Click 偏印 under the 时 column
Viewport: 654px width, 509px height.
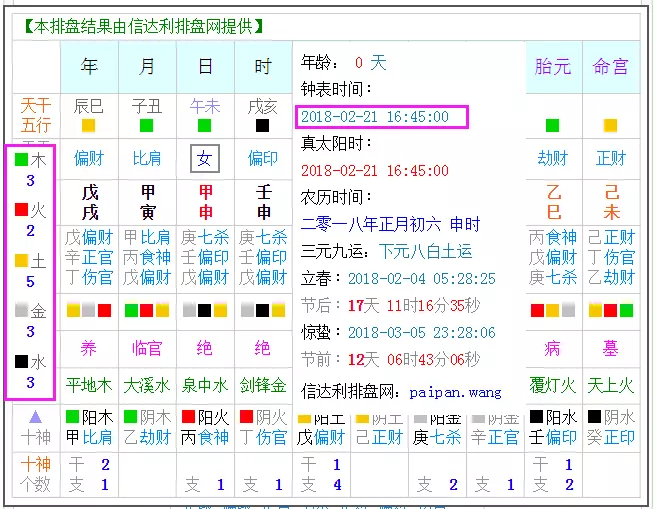click(263, 159)
